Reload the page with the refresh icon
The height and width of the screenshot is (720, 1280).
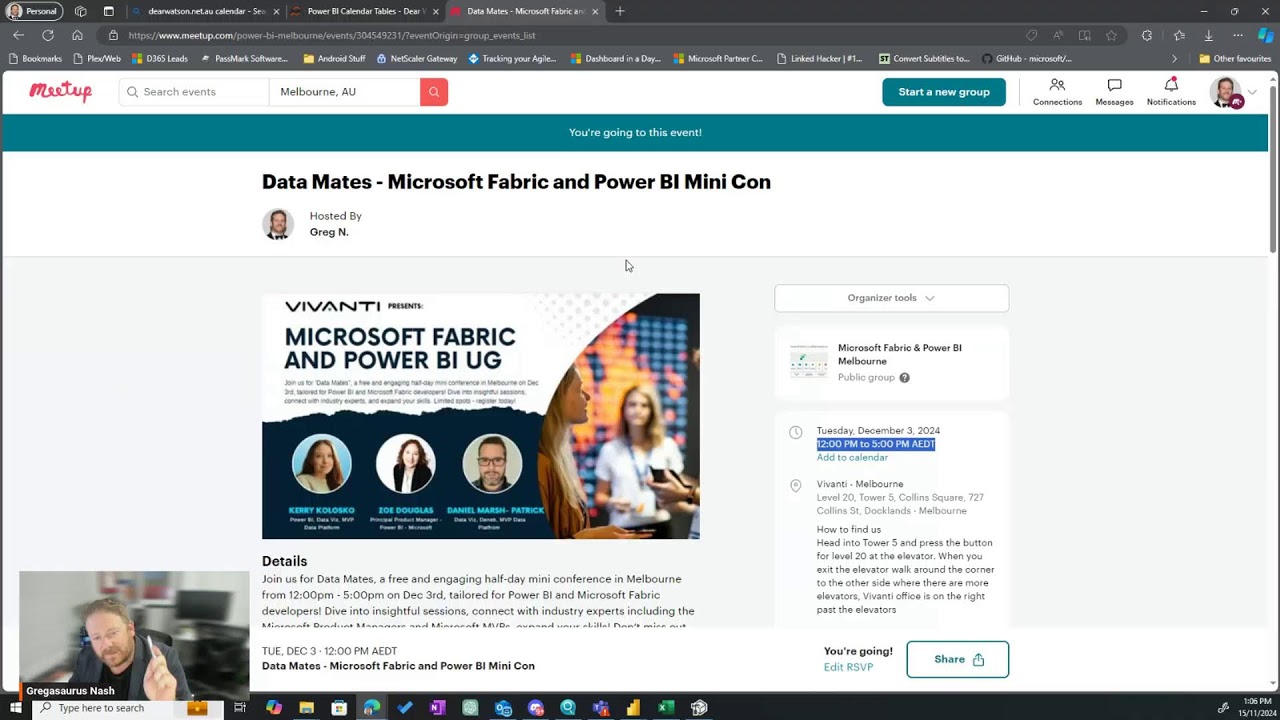click(x=47, y=35)
